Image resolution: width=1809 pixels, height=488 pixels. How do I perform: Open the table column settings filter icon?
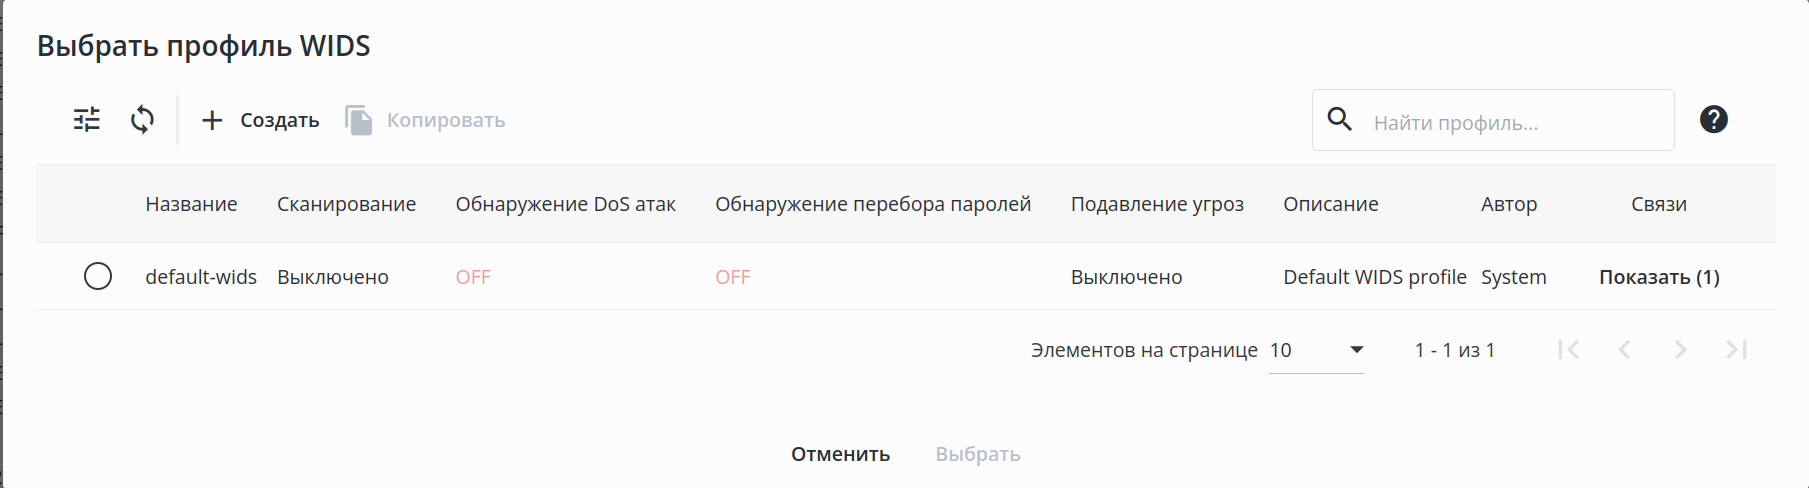point(87,120)
